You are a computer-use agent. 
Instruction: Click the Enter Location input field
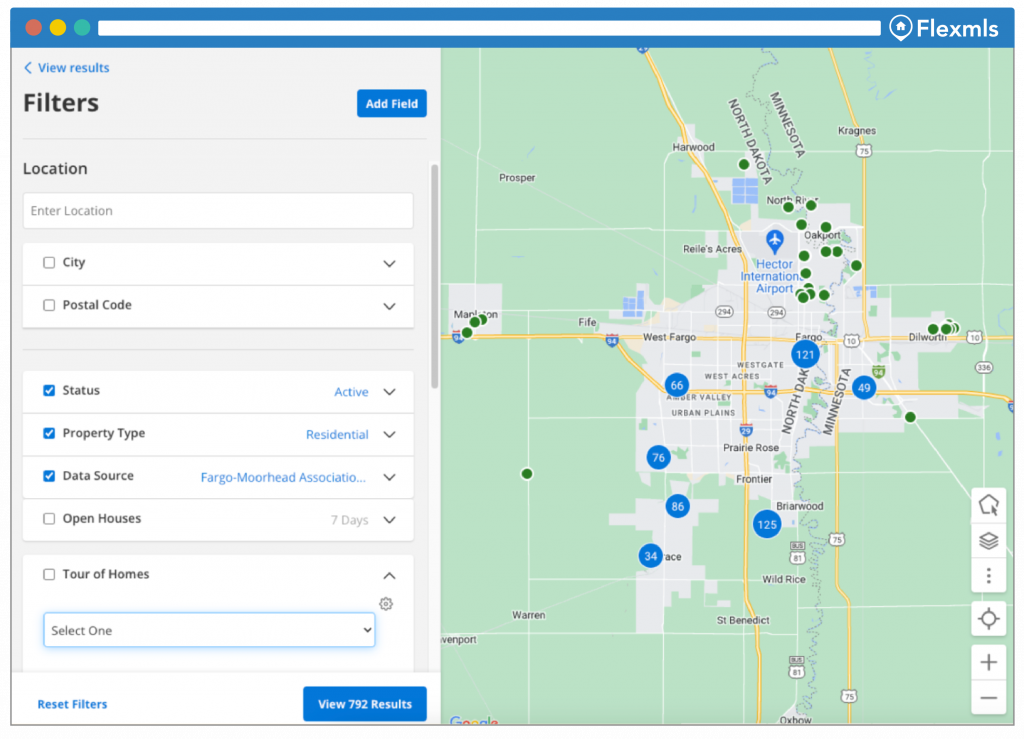(x=217, y=211)
